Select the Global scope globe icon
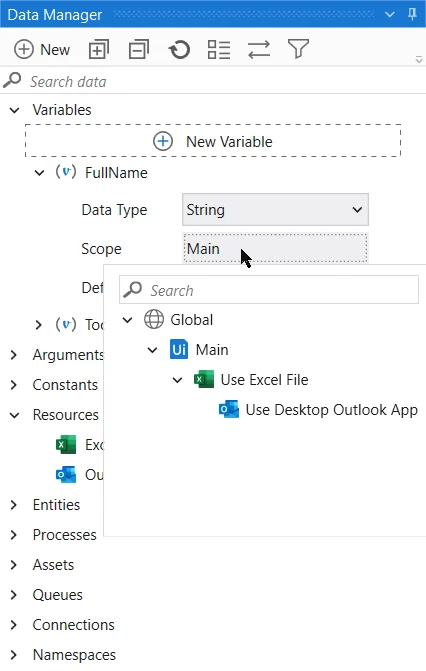 coord(154,320)
